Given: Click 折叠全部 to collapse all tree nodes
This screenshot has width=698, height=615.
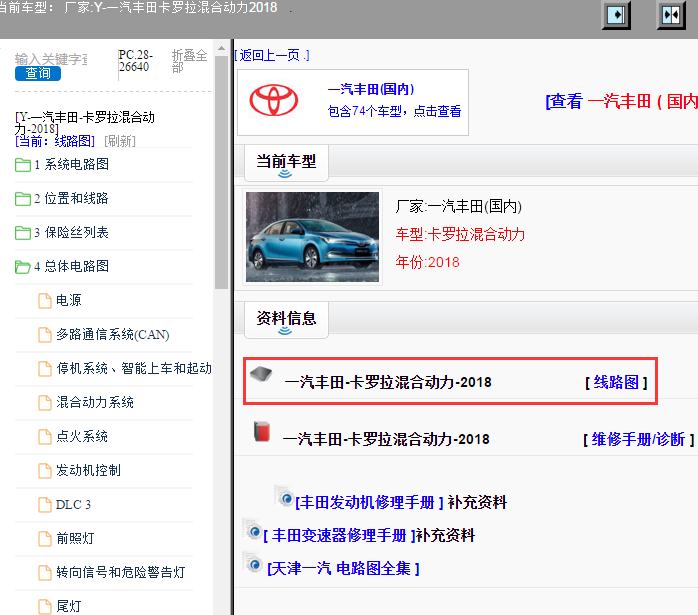Looking at the screenshot, I should (190, 61).
